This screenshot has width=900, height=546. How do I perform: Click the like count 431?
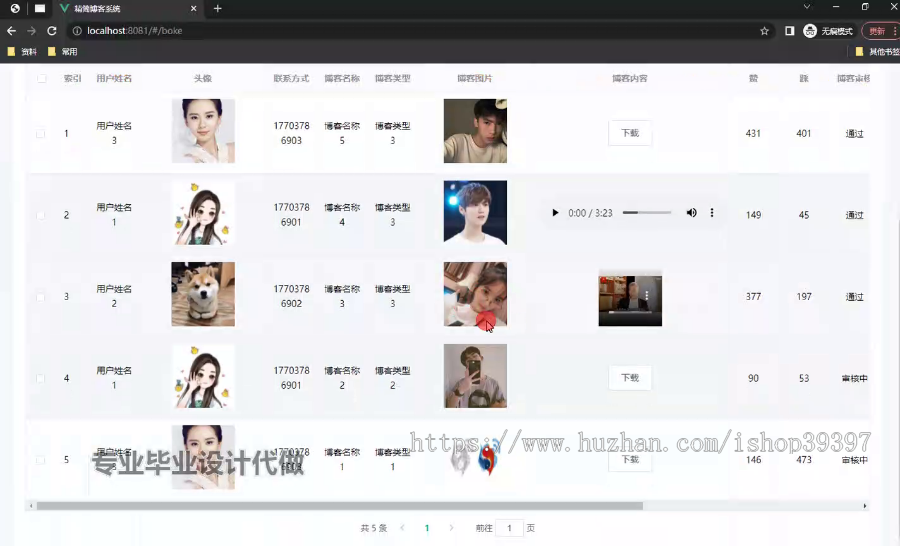tap(753, 133)
